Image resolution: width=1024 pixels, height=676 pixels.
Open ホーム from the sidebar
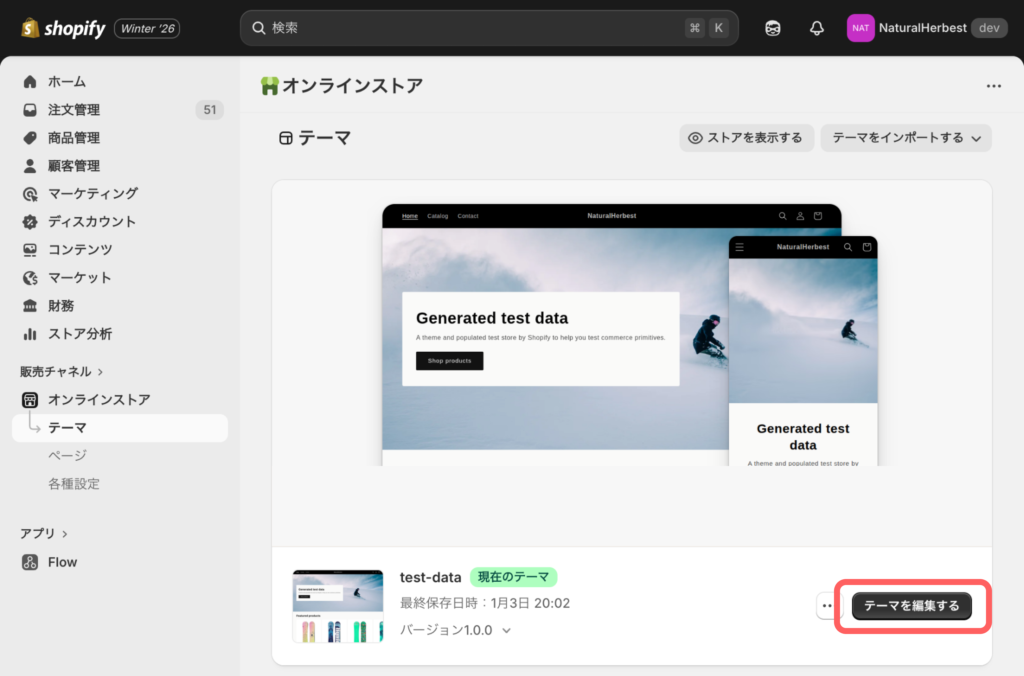[67, 82]
